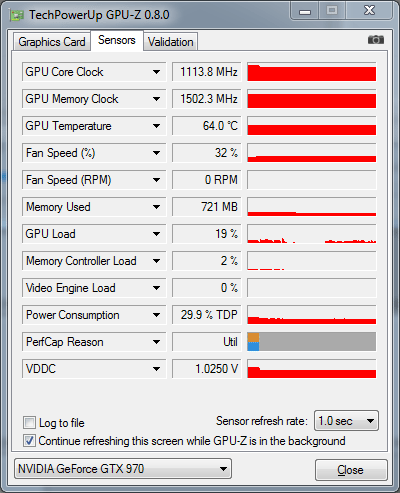Image resolution: width=400 pixels, height=493 pixels.
Task: Open the GPU Core Clock sensor dropdown
Action: coord(156,72)
